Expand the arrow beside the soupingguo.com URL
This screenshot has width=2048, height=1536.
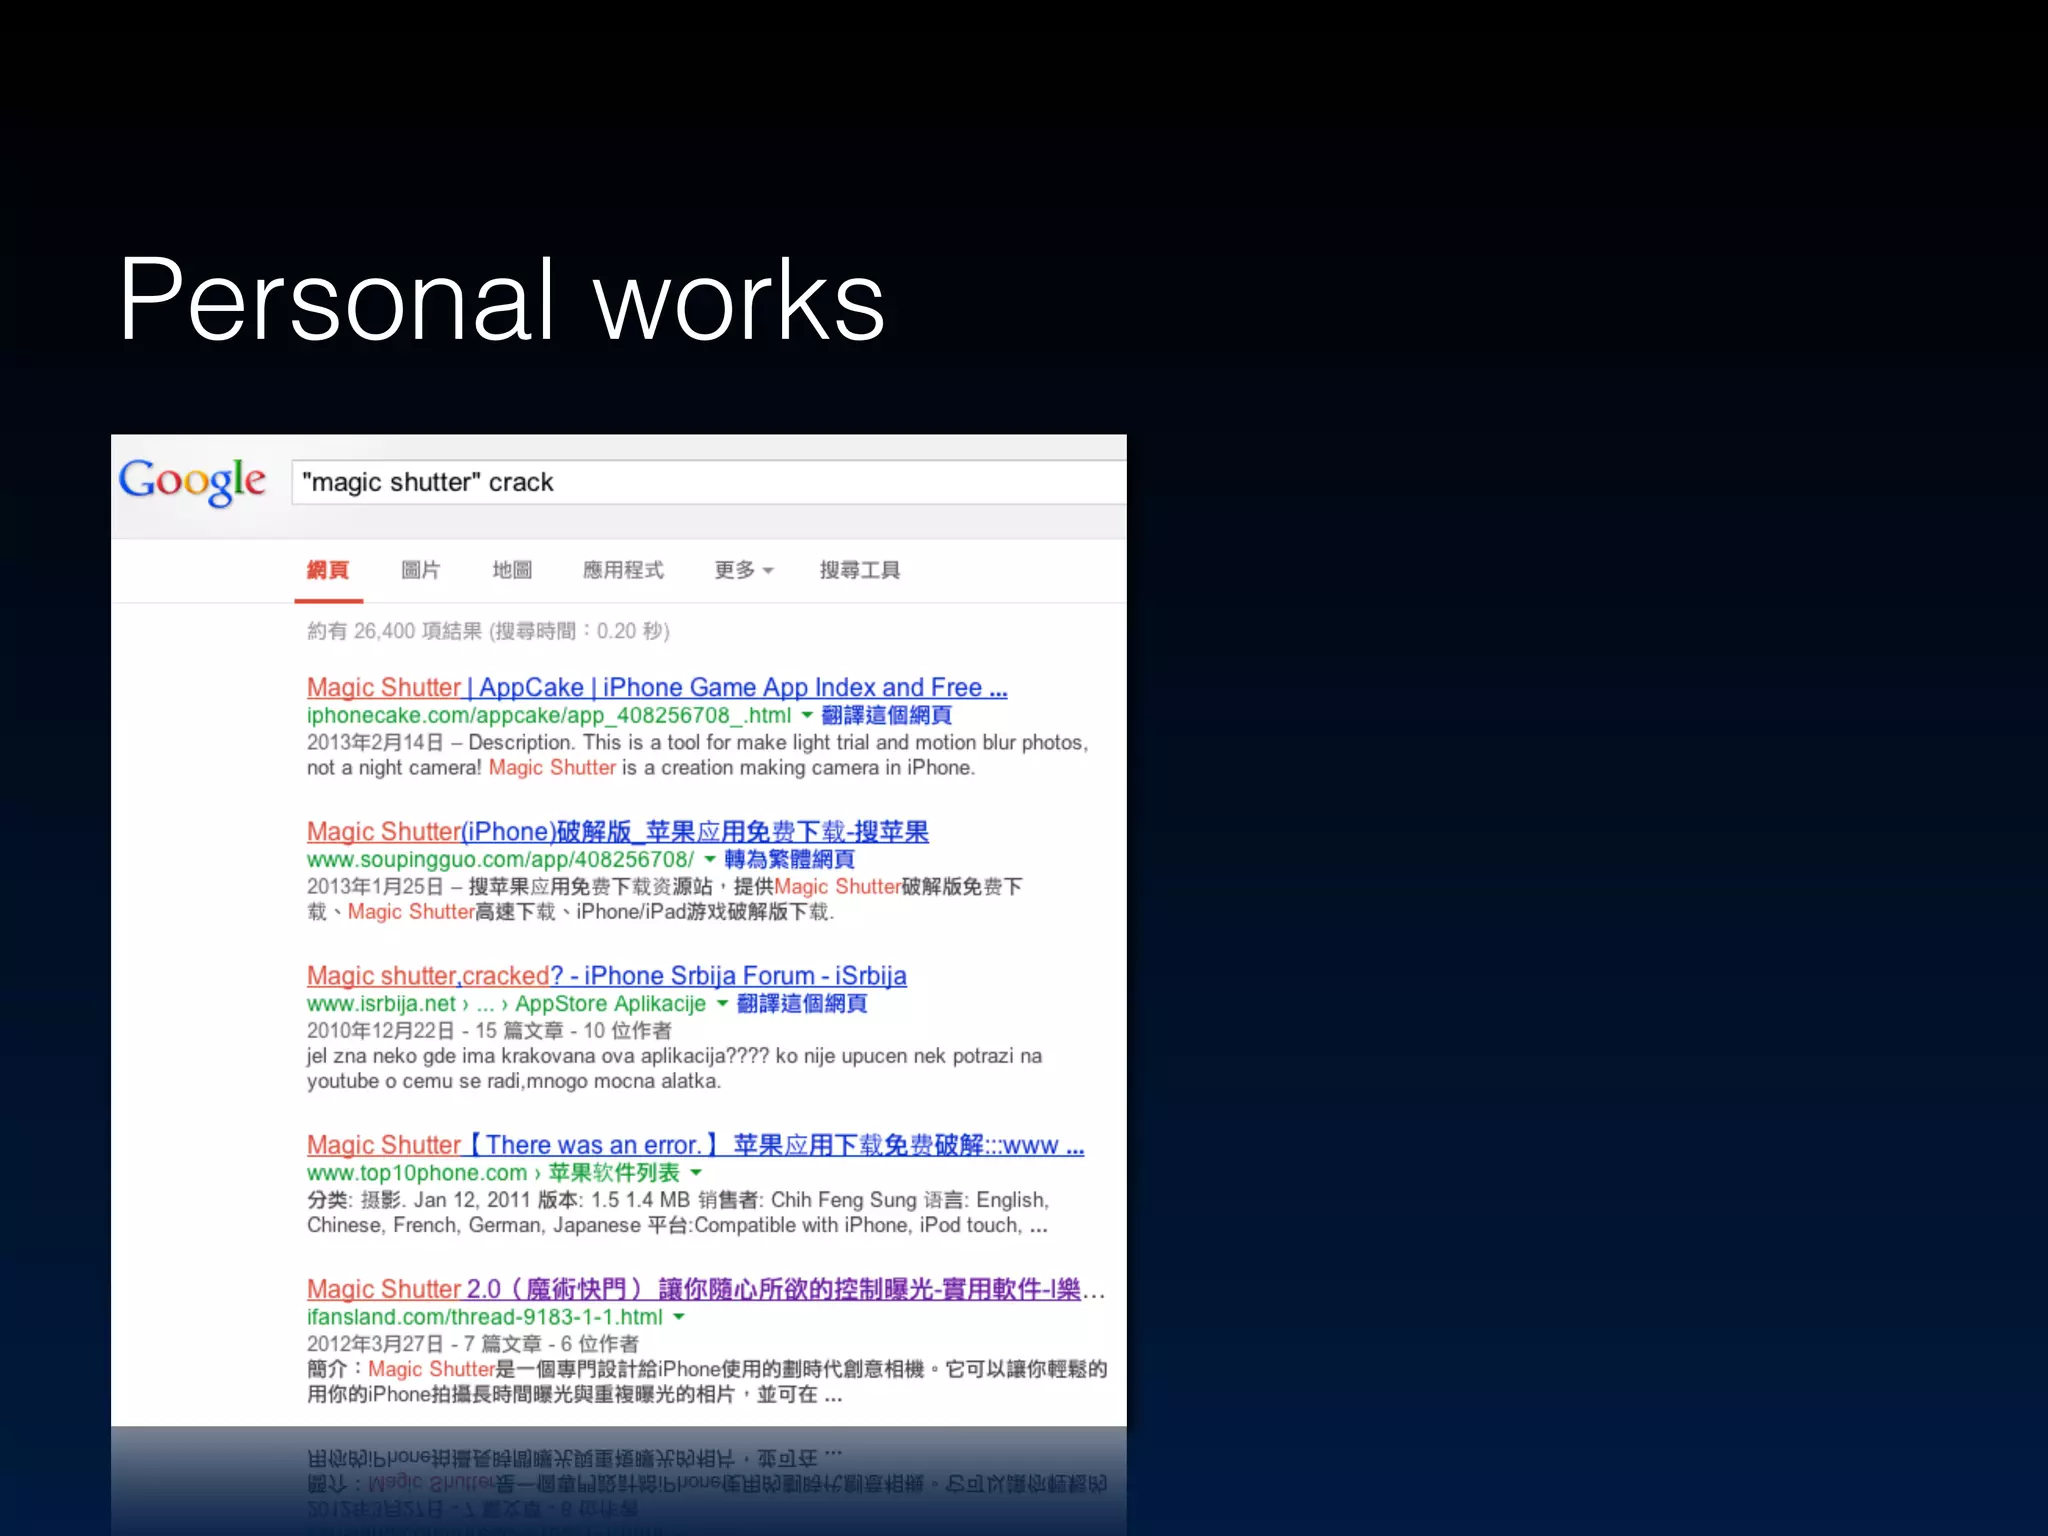coord(710,859)
